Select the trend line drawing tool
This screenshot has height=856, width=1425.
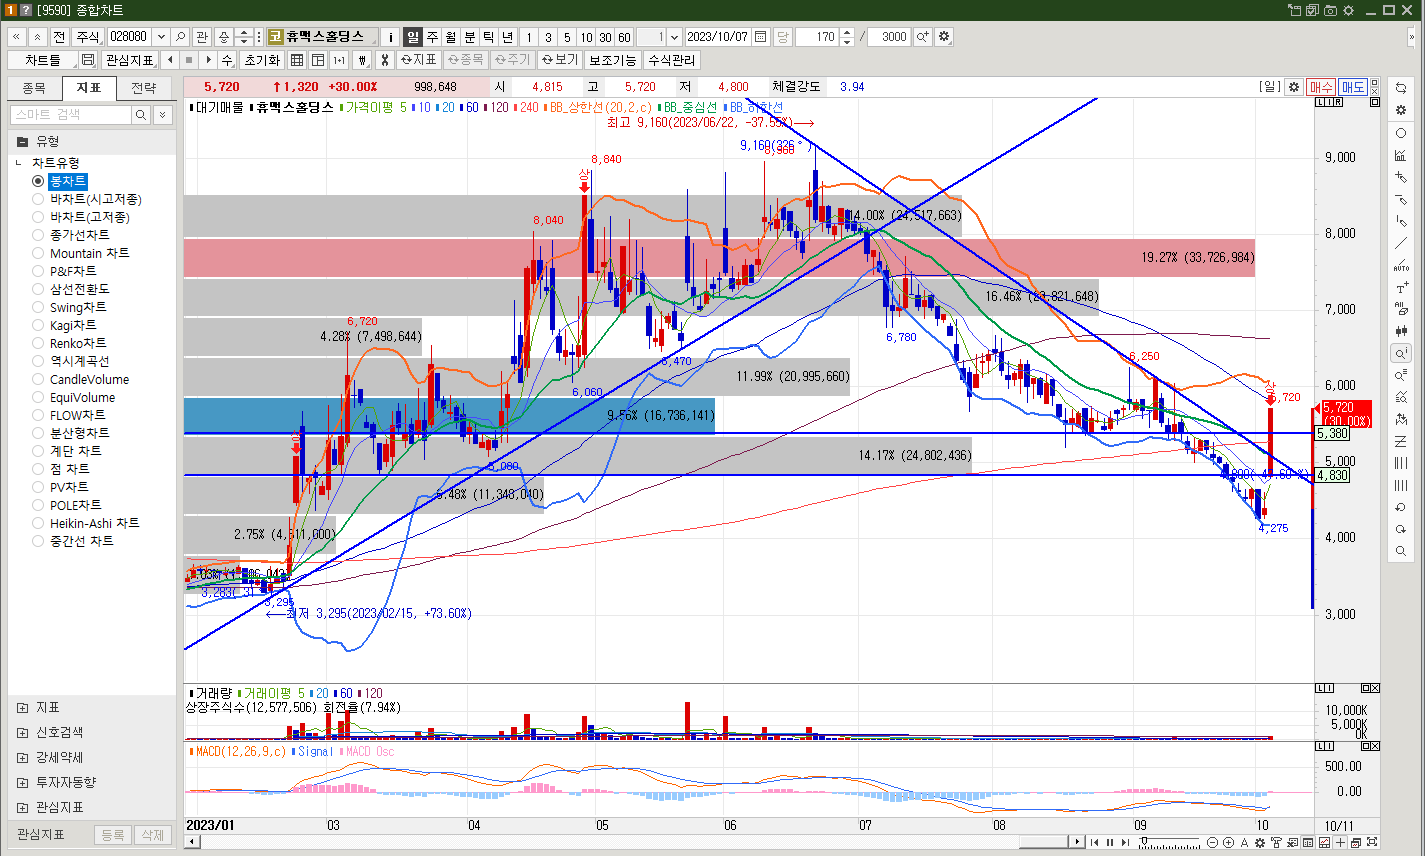[x=1401, y=242]
